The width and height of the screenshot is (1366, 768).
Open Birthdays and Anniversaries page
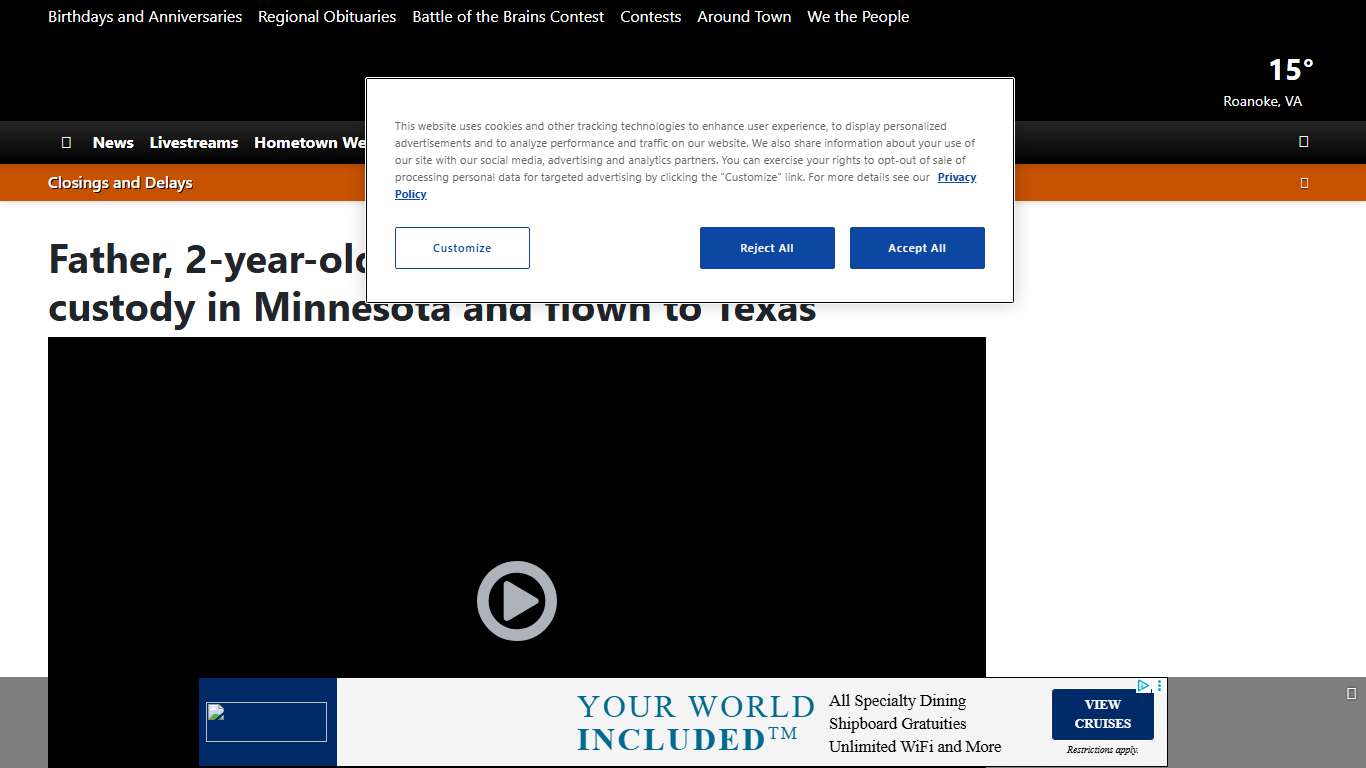145,17
